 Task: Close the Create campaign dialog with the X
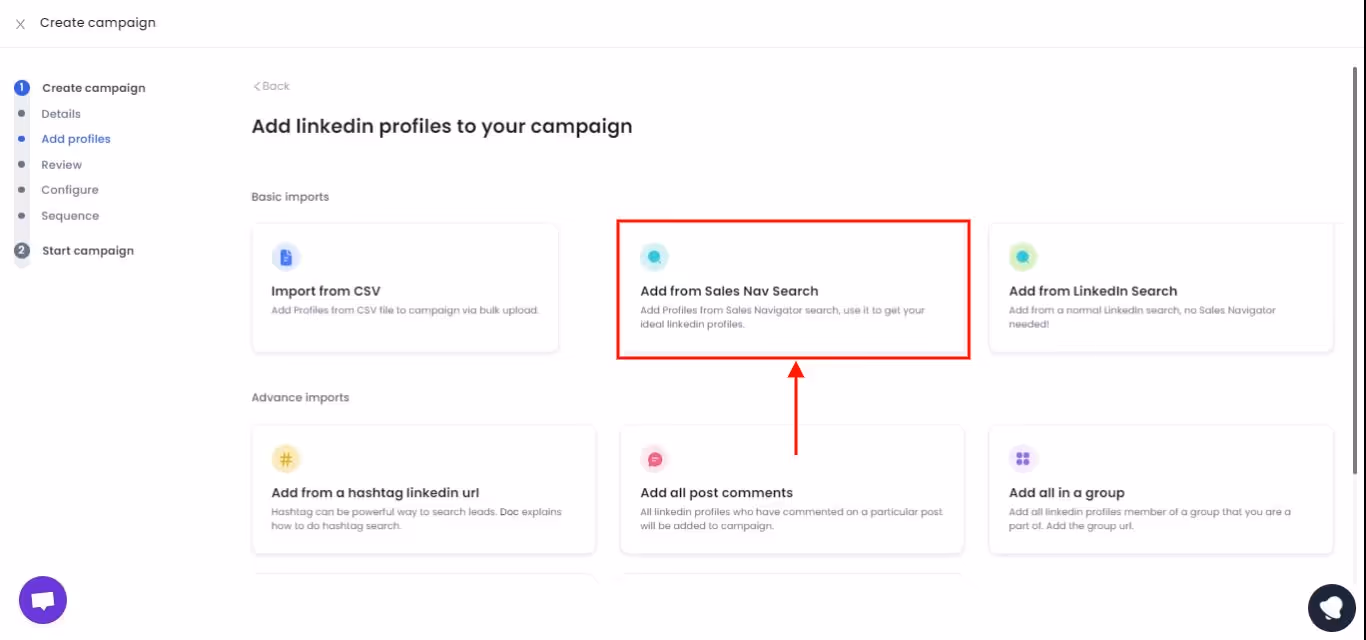19,22
